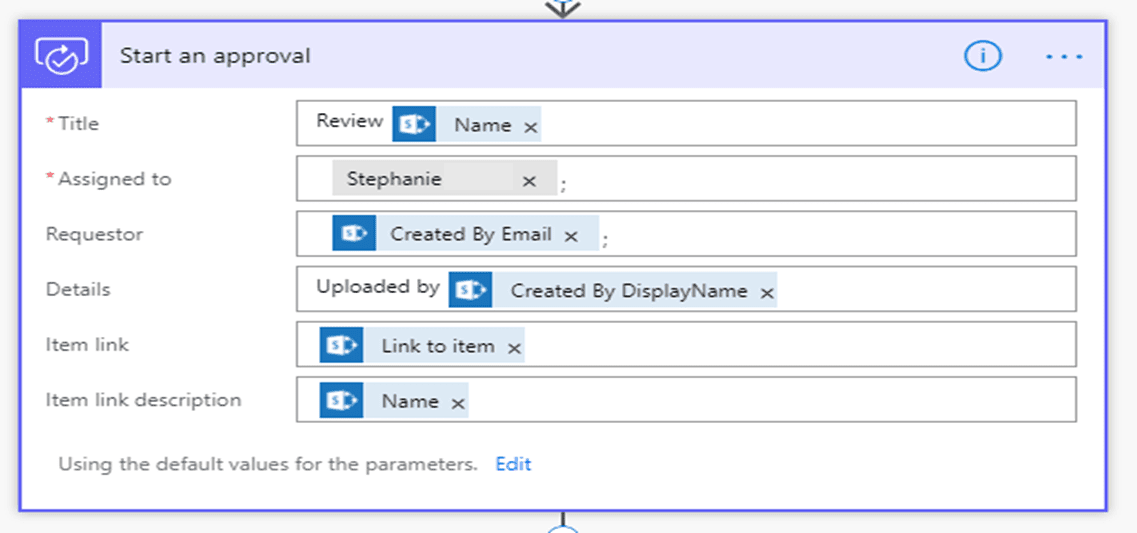This screenshot has height=533, width=1137.
Task: Click inside the Item link input field
Action: click(x=686, y=344)
